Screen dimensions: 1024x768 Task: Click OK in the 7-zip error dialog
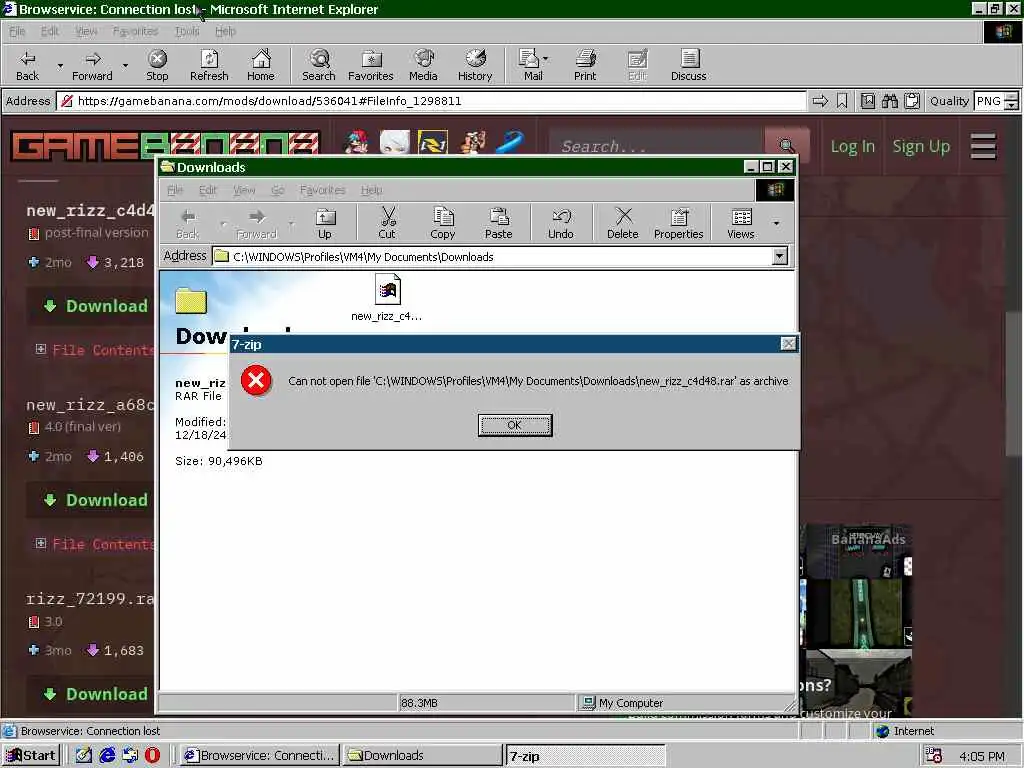coord(515,425)
